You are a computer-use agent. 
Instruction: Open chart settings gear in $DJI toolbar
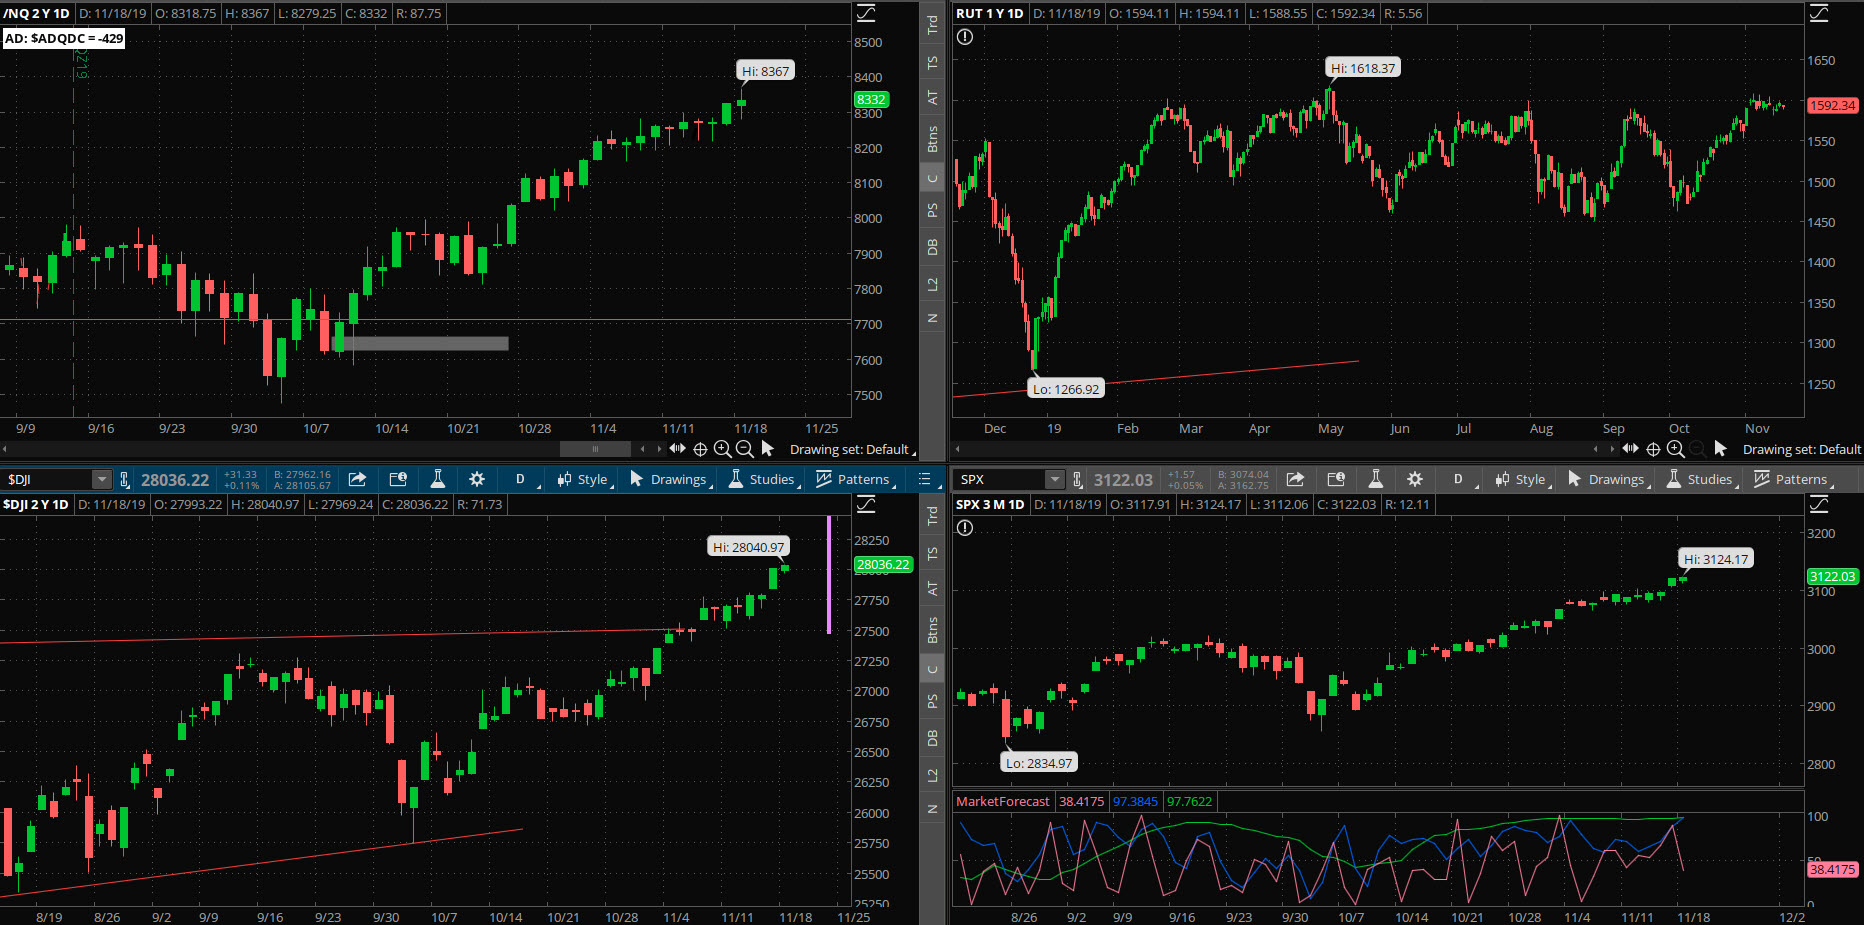(x=477, y=479)
